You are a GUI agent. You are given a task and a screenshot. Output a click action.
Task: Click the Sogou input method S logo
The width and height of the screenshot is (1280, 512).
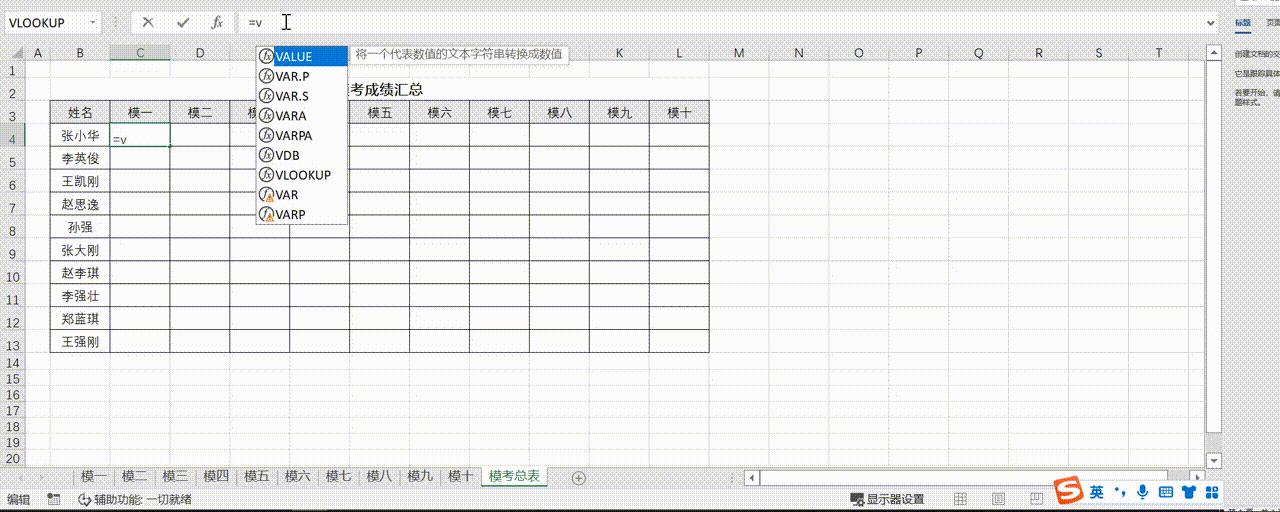point(1069,491)
